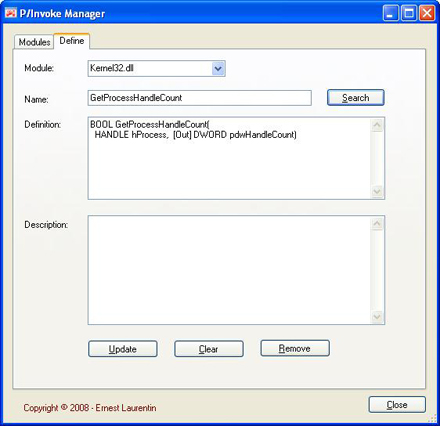This screenshot has height=426, width=440.
Task: Switch to the Modules tab
Action: tap(34, 42)
